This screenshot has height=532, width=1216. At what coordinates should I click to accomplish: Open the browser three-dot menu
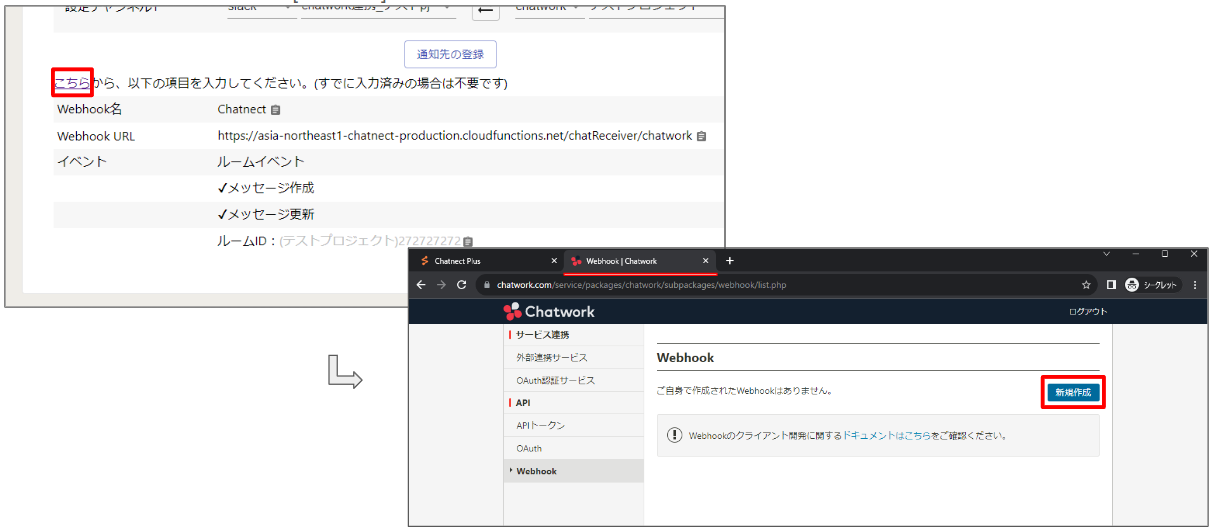pos(1195,285)
